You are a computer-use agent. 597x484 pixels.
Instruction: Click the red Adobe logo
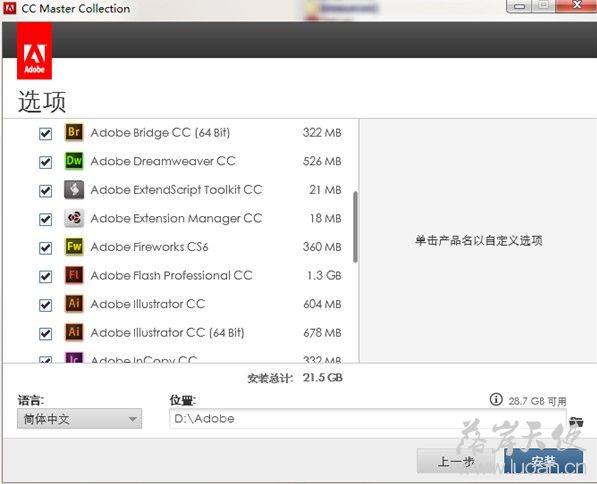34,51
